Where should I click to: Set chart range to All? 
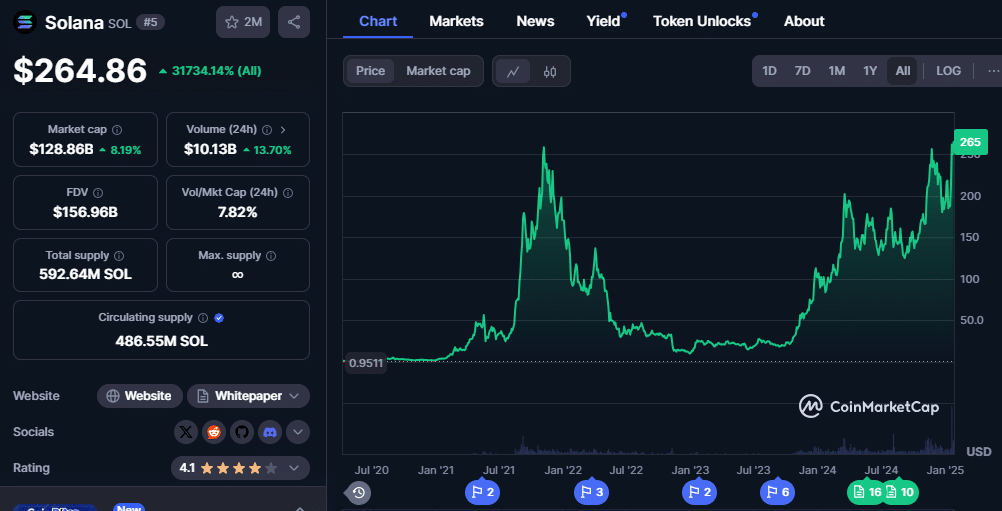point(902,71)
